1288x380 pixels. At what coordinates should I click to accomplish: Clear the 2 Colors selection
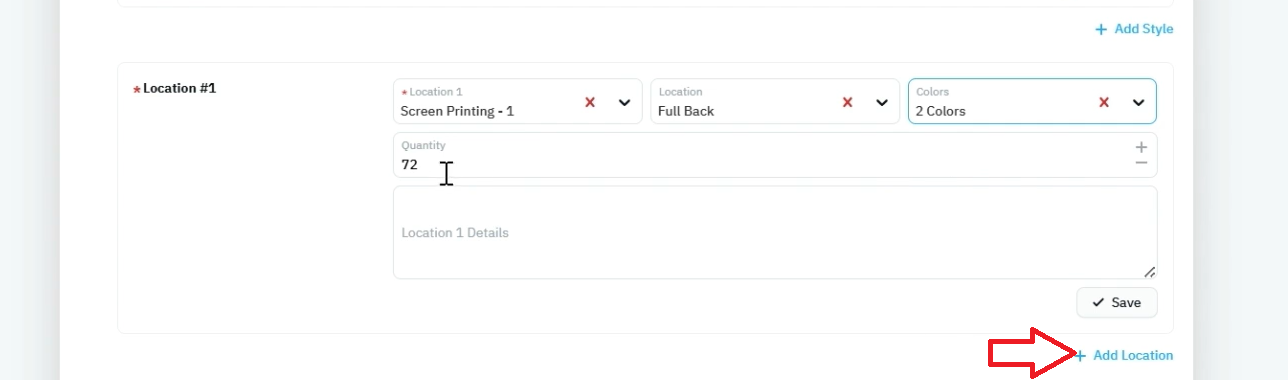coord(1104,102)
